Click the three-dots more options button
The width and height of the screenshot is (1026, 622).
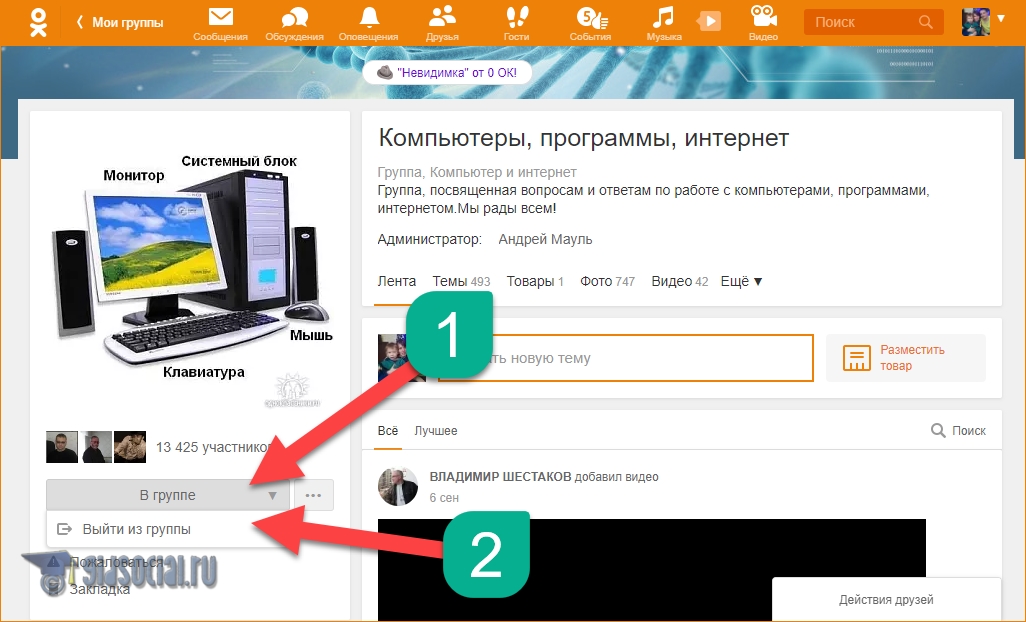tap(313, 495)
